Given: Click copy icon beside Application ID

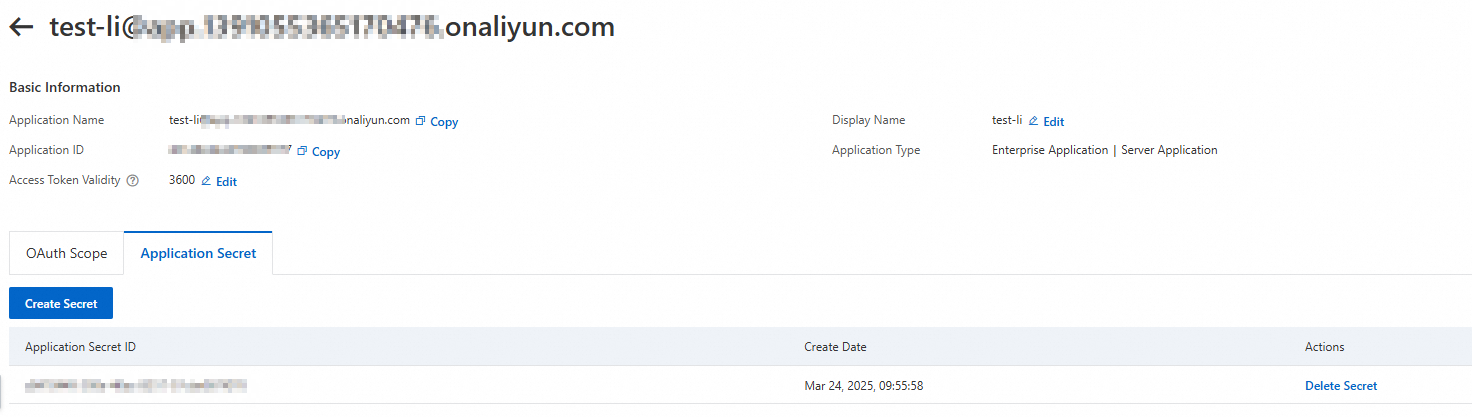Looking at the screenshot, I should [x=302, y=151].
